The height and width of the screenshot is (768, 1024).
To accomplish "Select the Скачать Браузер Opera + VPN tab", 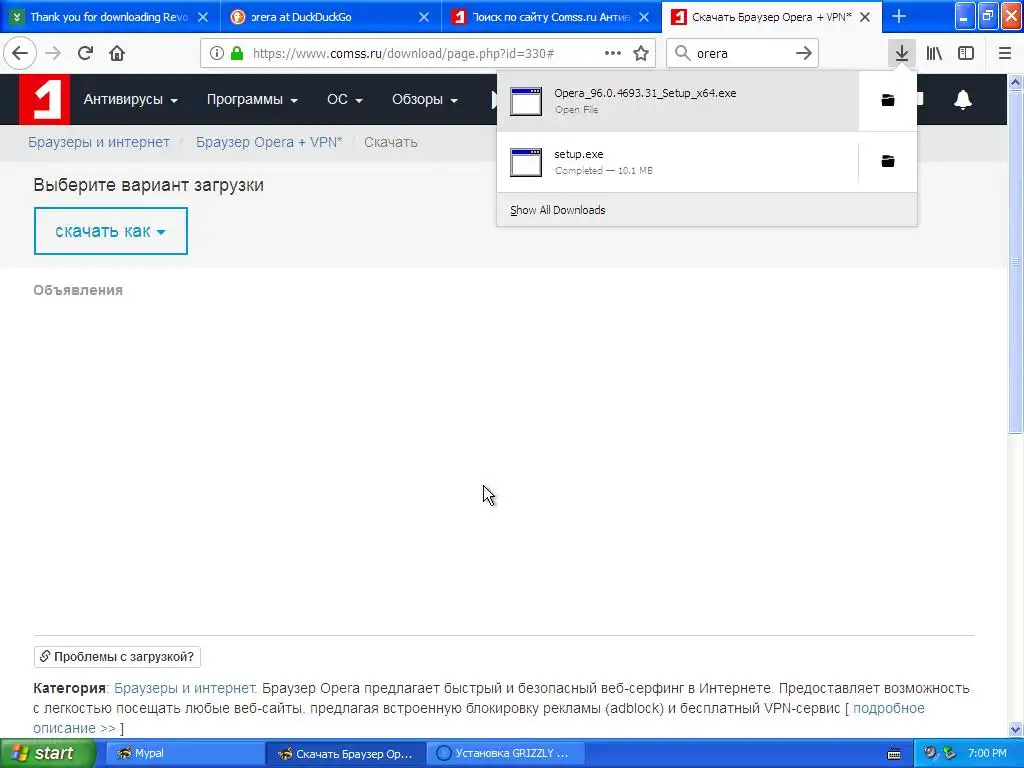I will pyautogui.click(x=771, y=17).
